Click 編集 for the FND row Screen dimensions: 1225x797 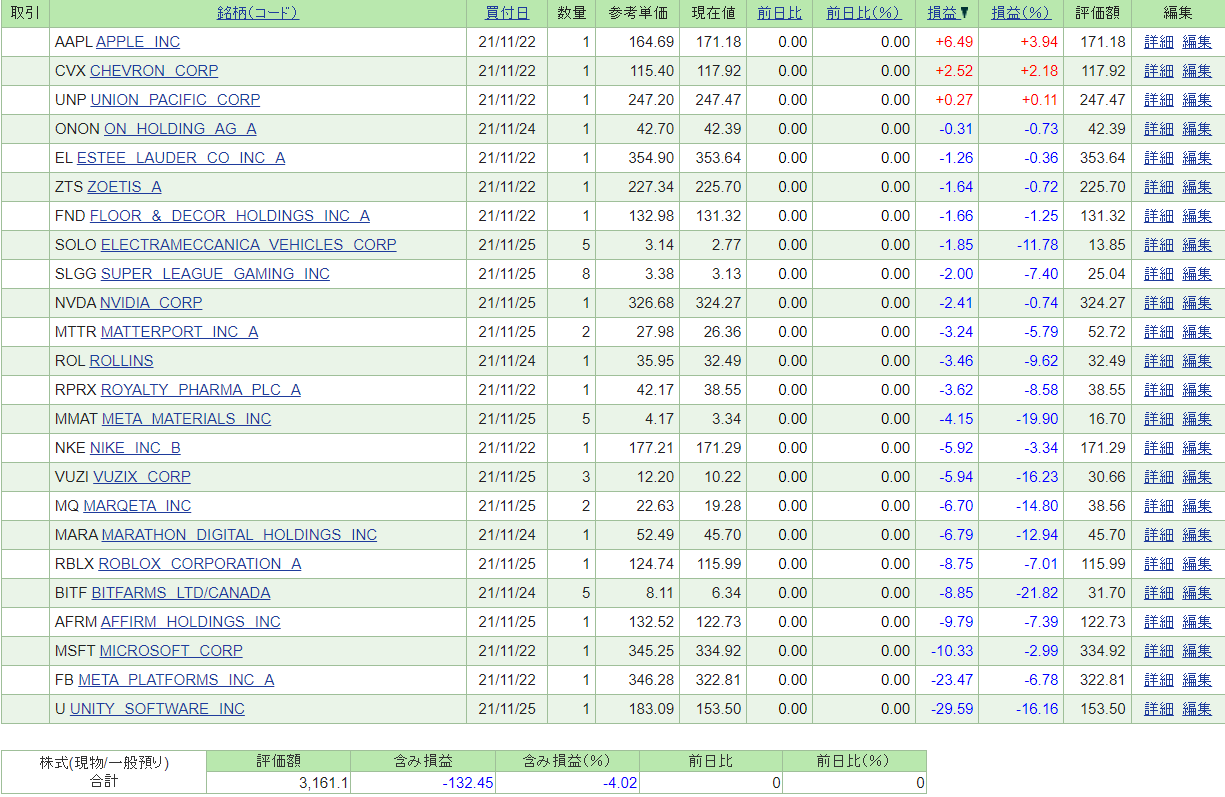(x=1197, y=216)
